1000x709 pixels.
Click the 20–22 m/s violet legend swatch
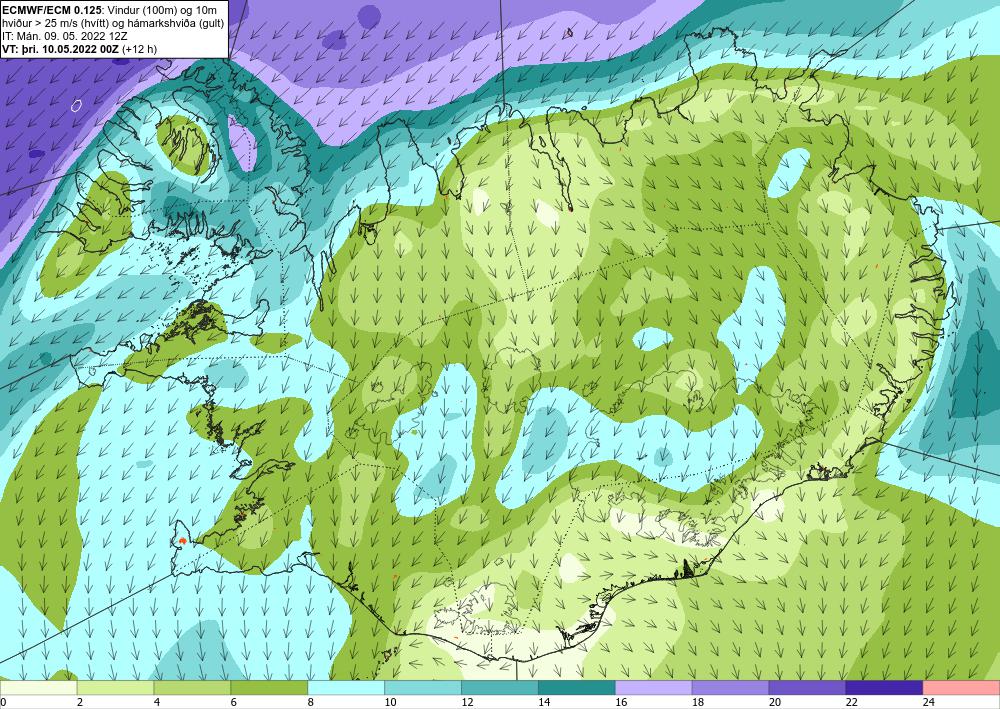[807, 688]
